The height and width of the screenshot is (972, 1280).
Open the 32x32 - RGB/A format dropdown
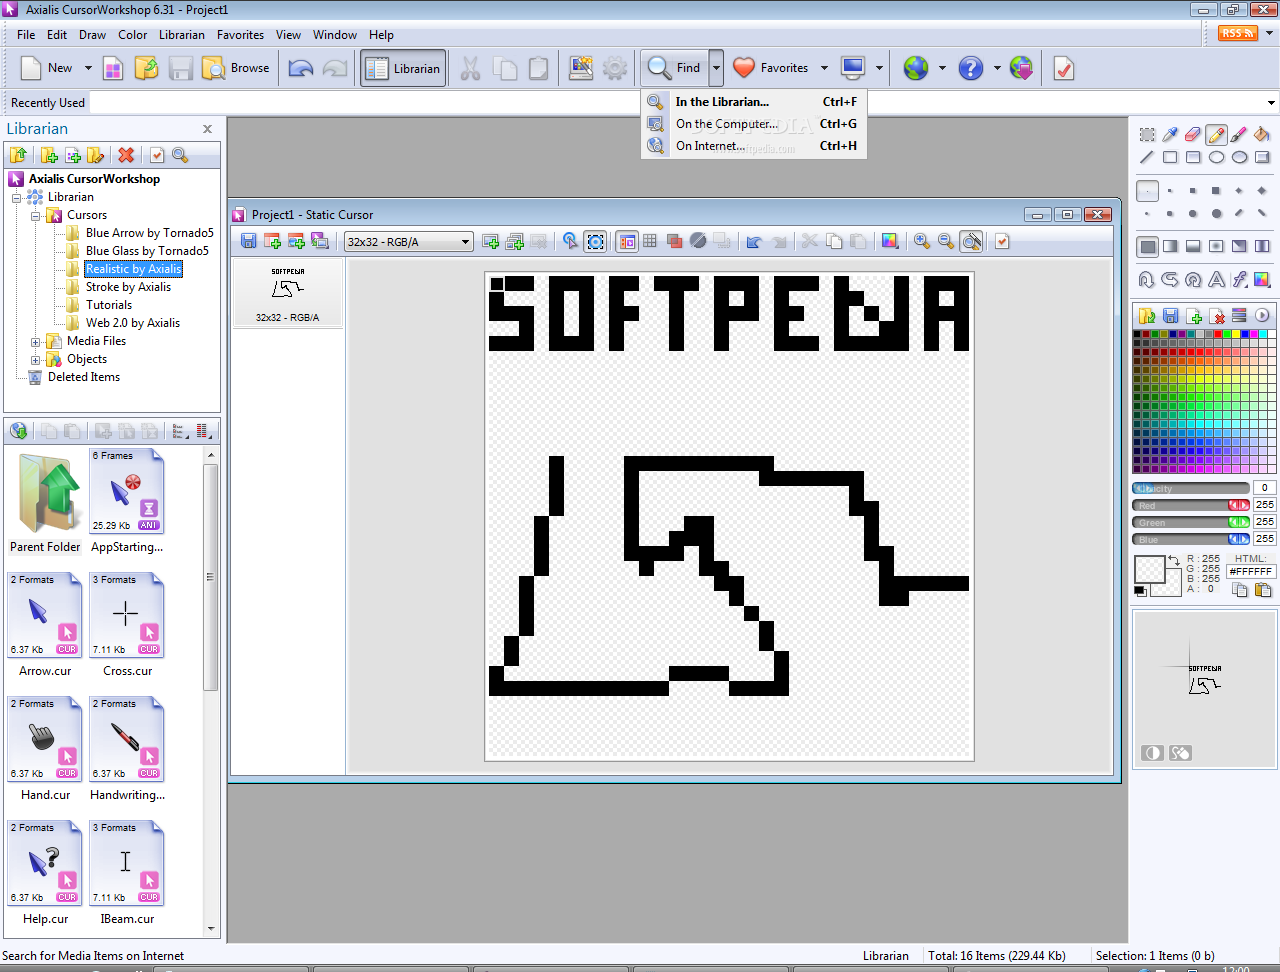(408, 241)
